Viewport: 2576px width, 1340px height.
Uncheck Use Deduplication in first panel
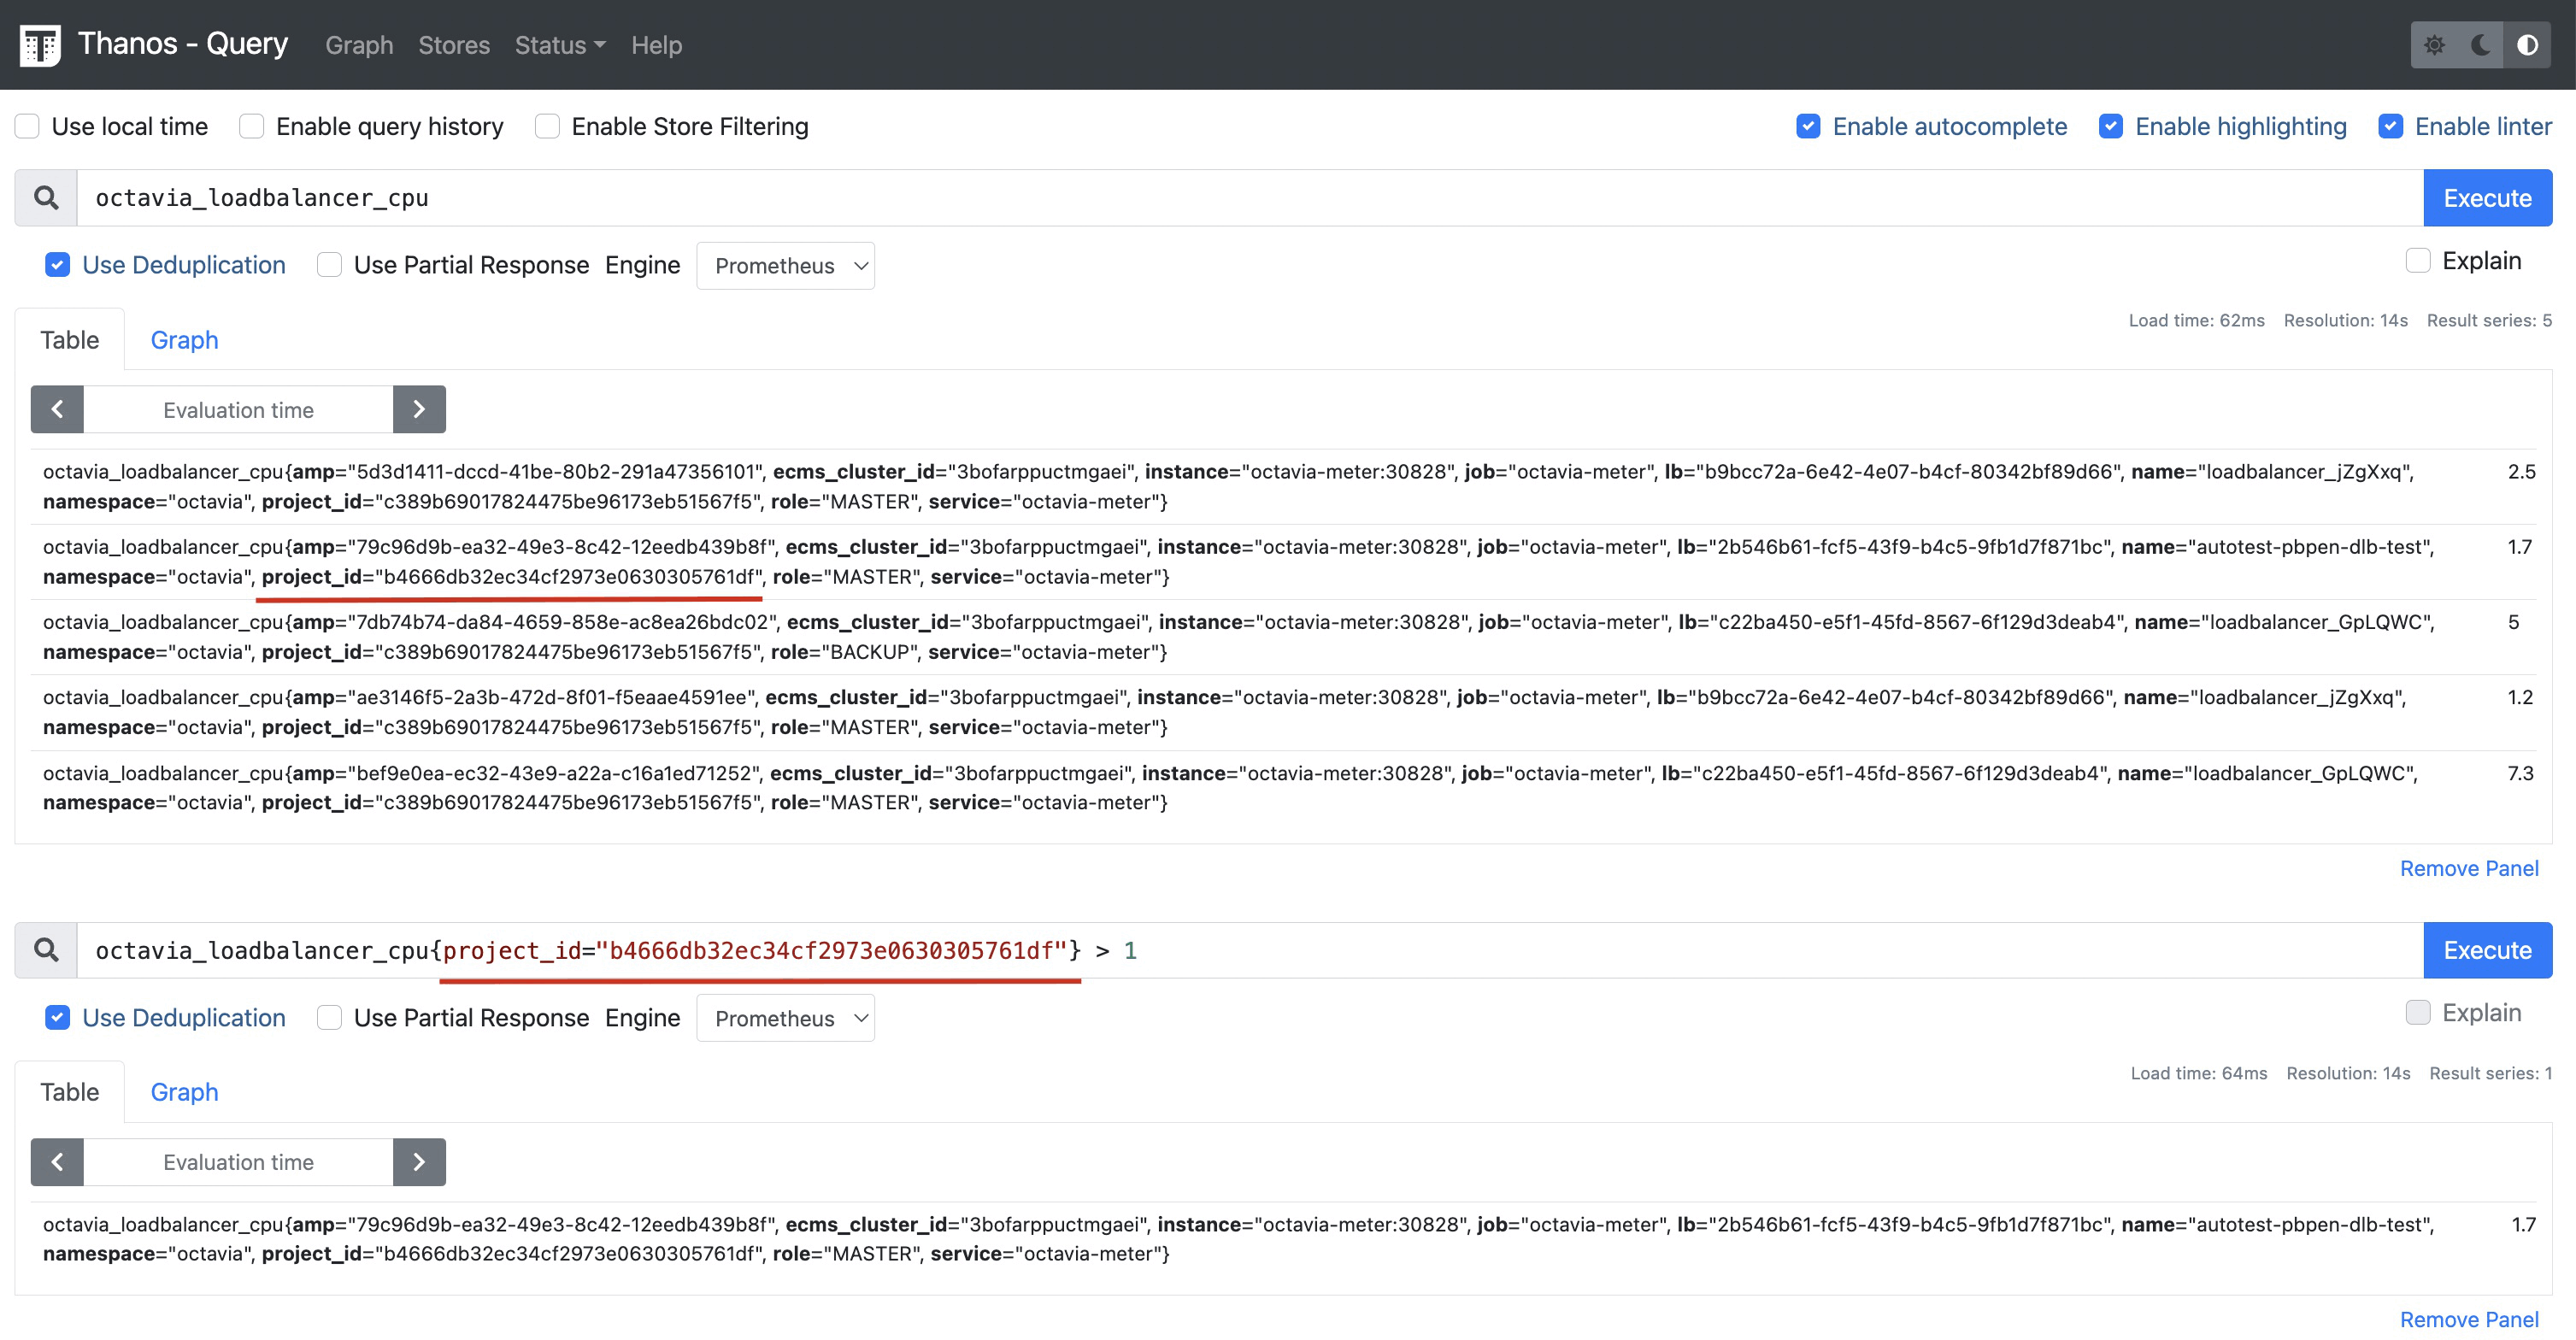58,265
